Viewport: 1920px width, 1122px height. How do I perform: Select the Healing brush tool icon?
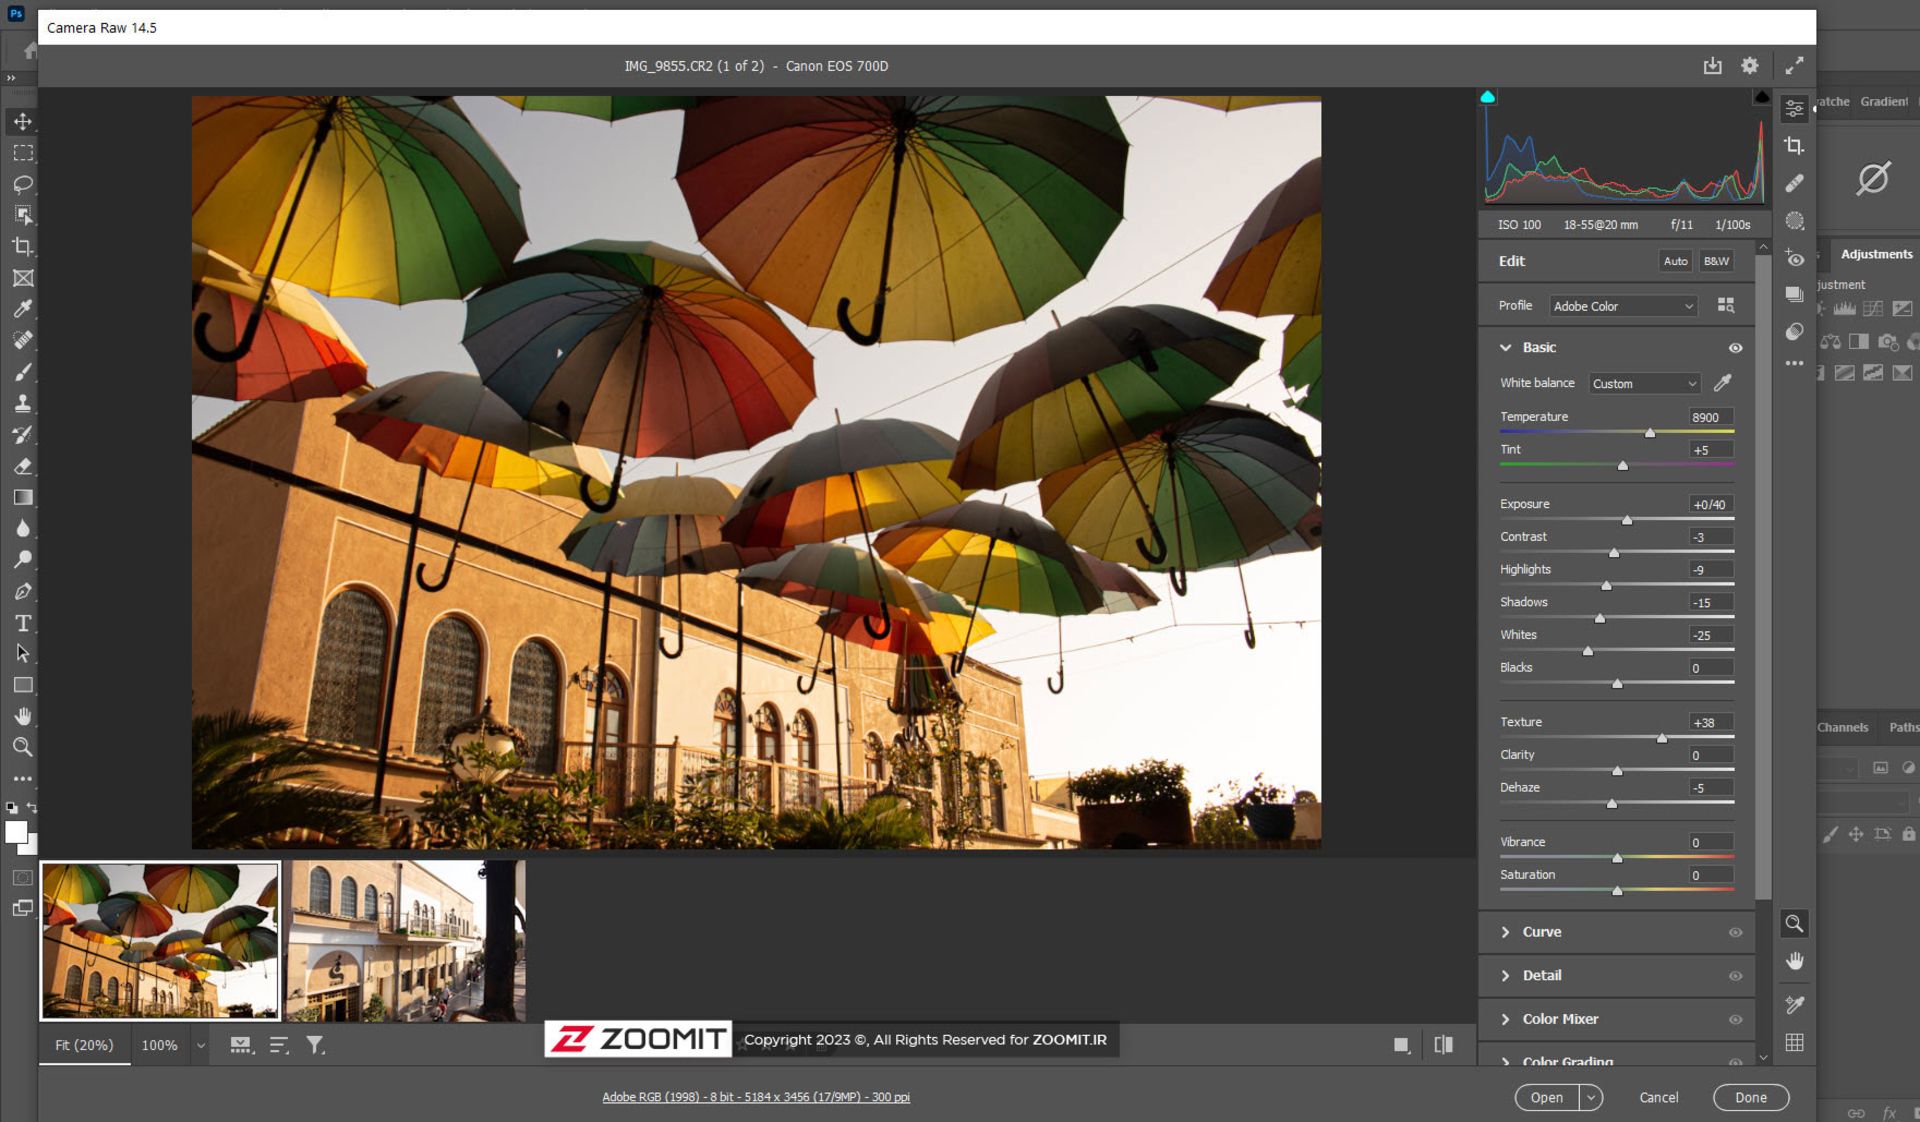pos(1794,184)
